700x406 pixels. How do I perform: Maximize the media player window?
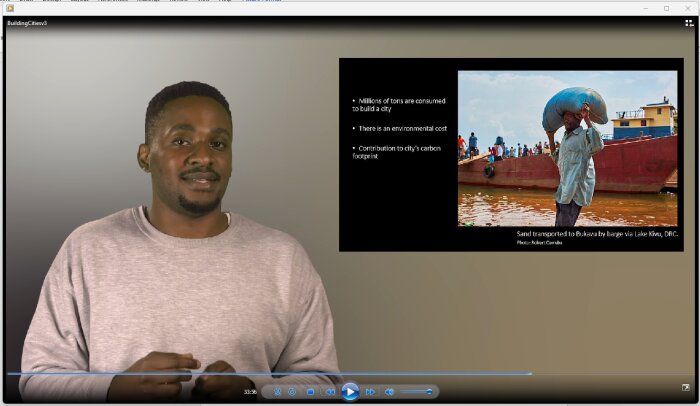667,7
